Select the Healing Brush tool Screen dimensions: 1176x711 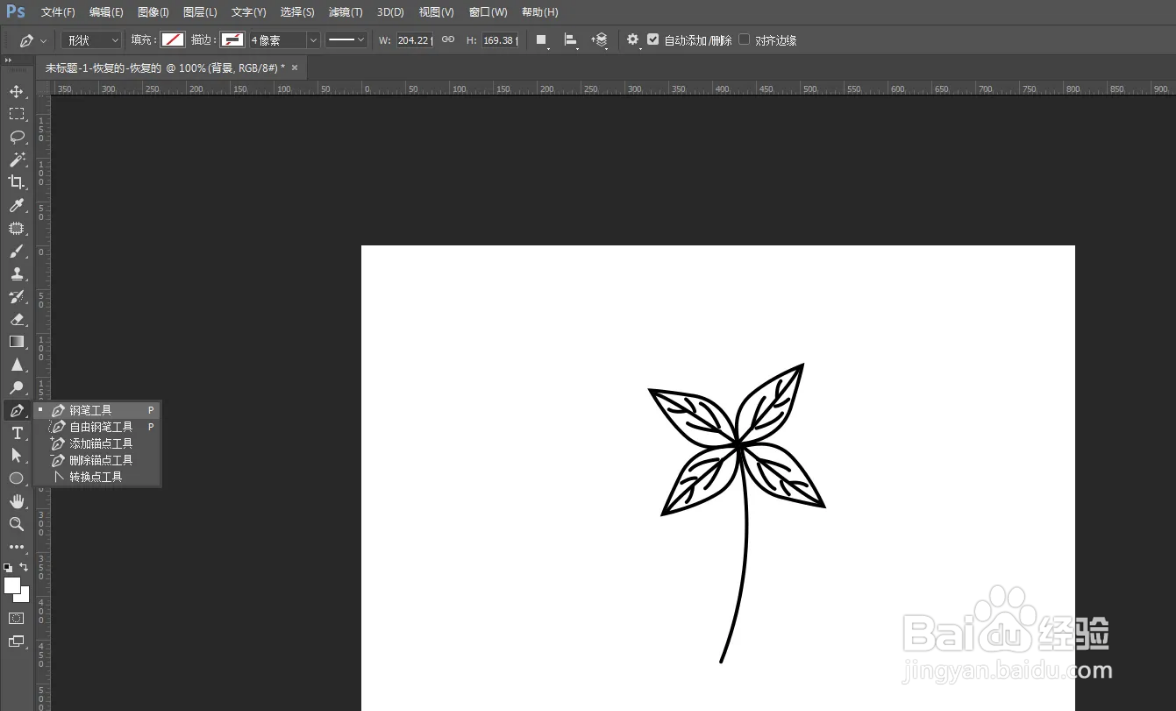pos(16,228)
